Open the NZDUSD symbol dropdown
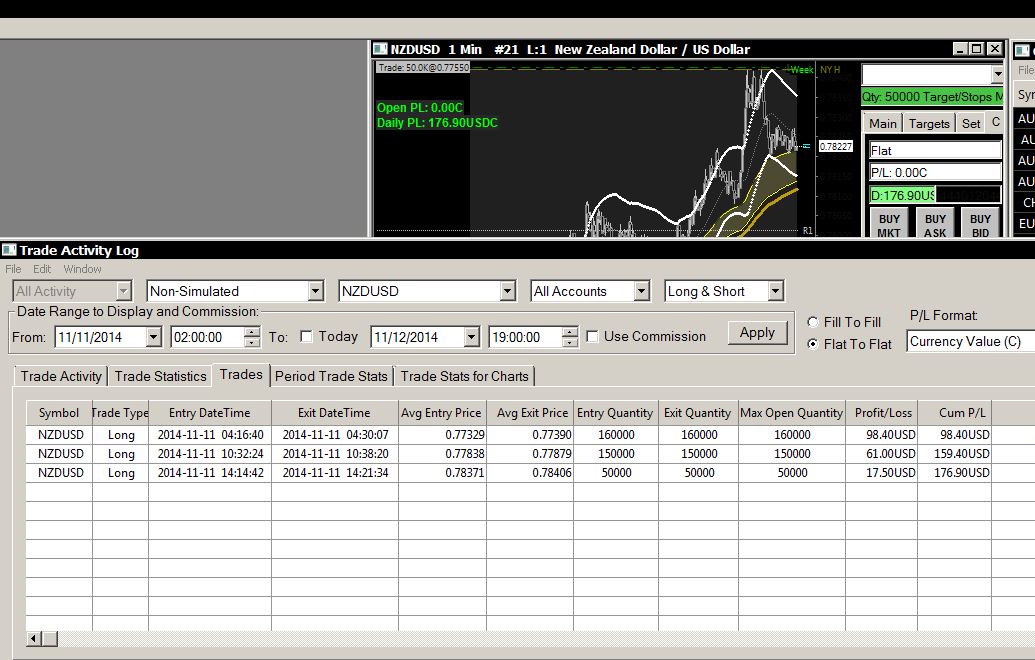Viewport: 1035px width, 660px height. 507,291
